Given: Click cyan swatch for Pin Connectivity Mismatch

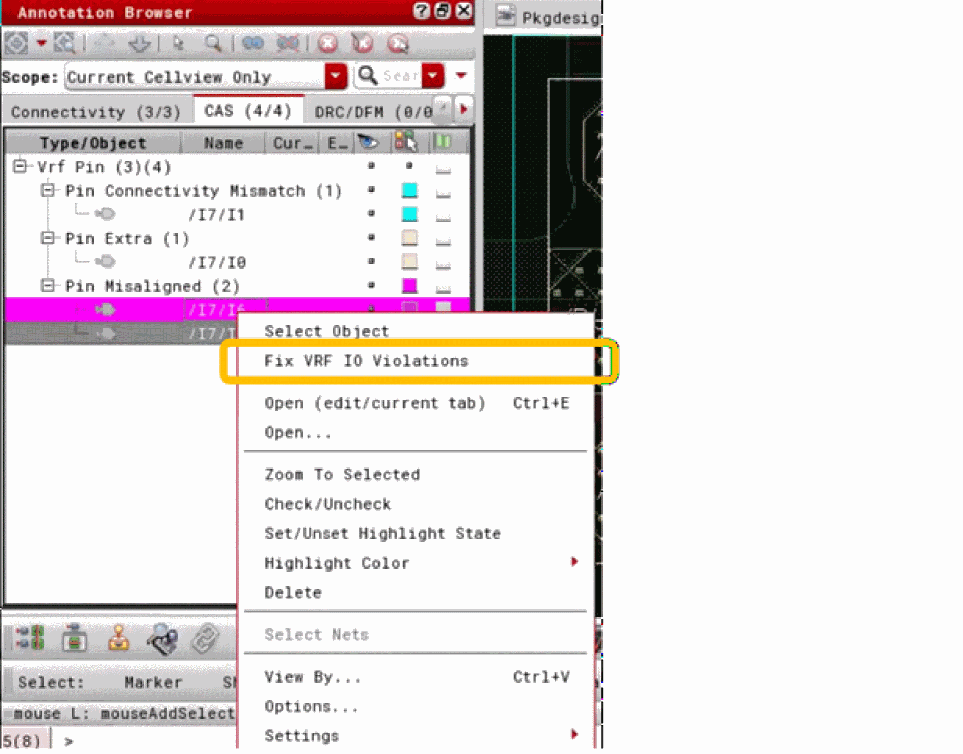Looking at the screenshot, I should pos(409,190).
